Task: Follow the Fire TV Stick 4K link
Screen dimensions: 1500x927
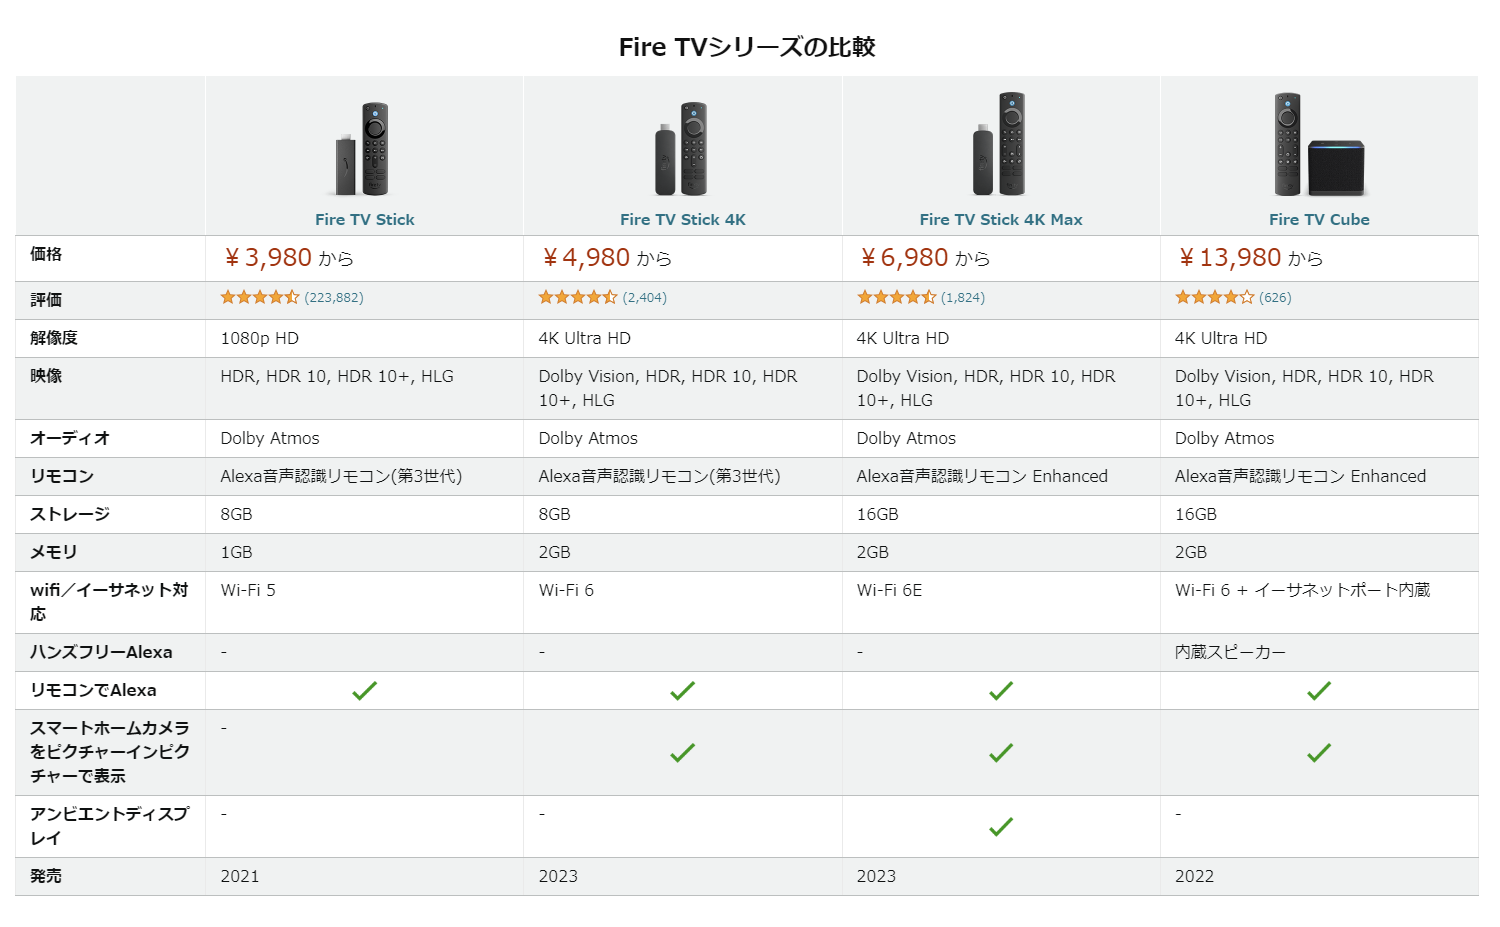Action: point(683,220)
